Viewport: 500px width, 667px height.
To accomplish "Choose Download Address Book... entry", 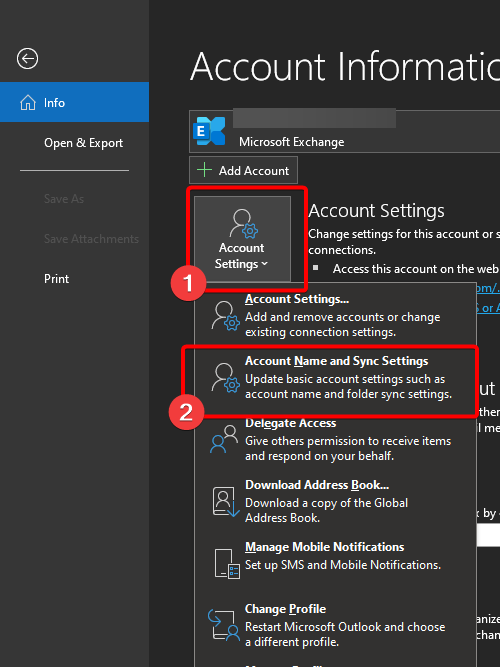I will click(335, 501).
